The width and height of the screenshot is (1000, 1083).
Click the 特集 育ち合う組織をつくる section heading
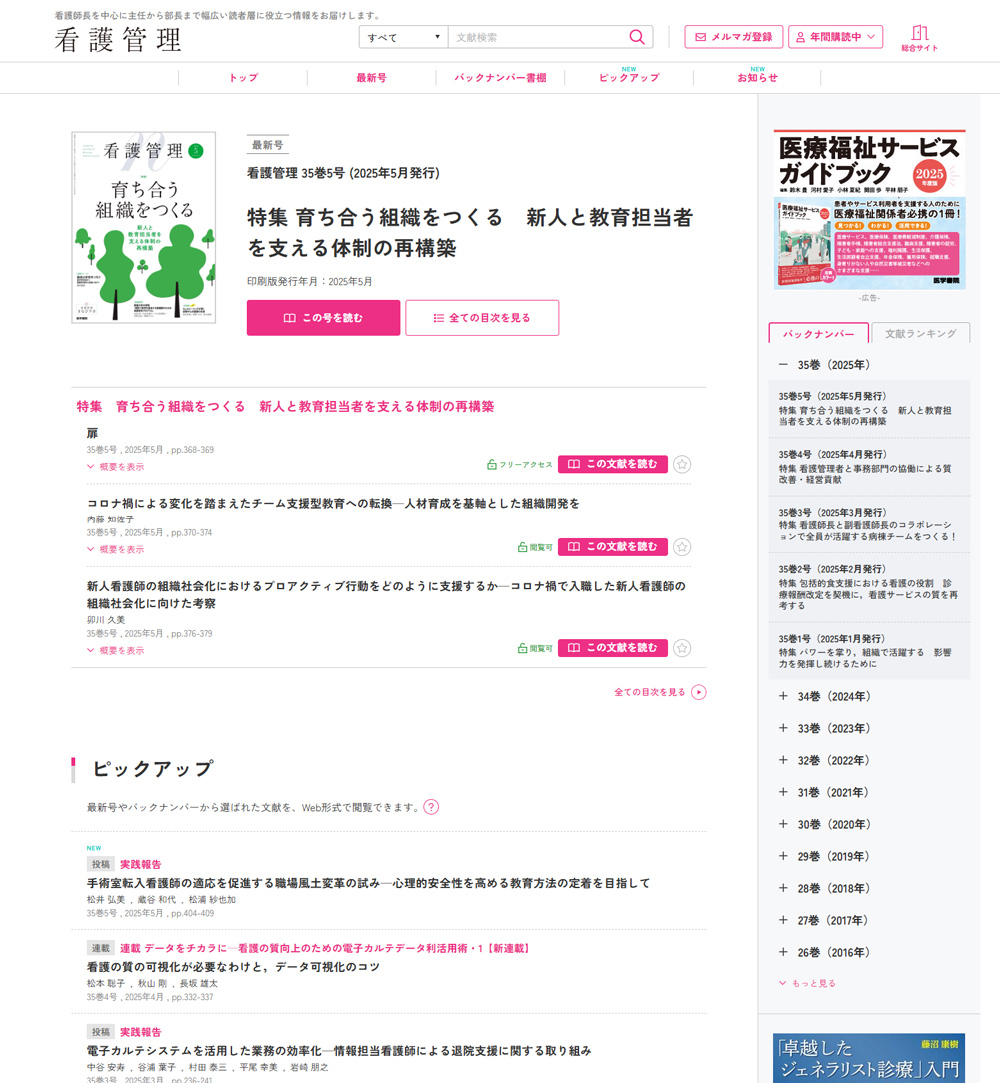point(285,407)
